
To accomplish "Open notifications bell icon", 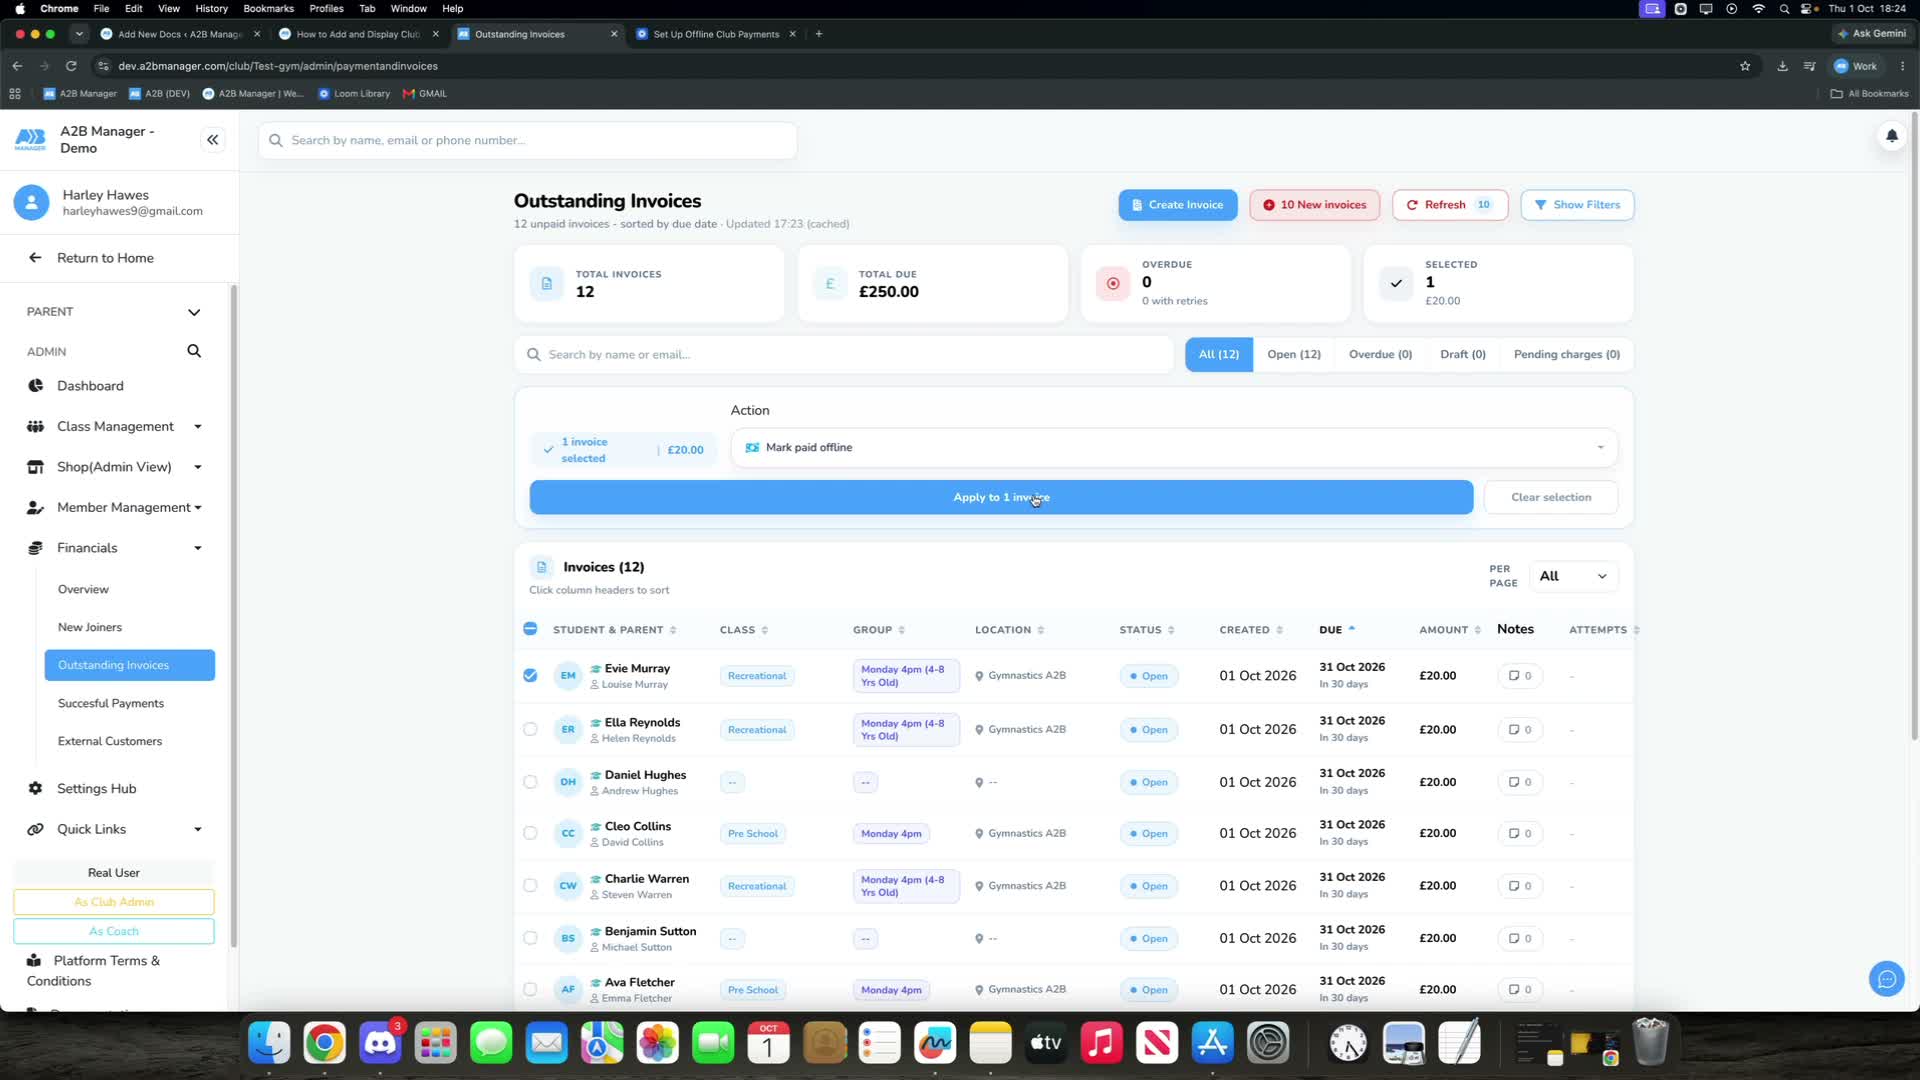I will (1891, 136).
